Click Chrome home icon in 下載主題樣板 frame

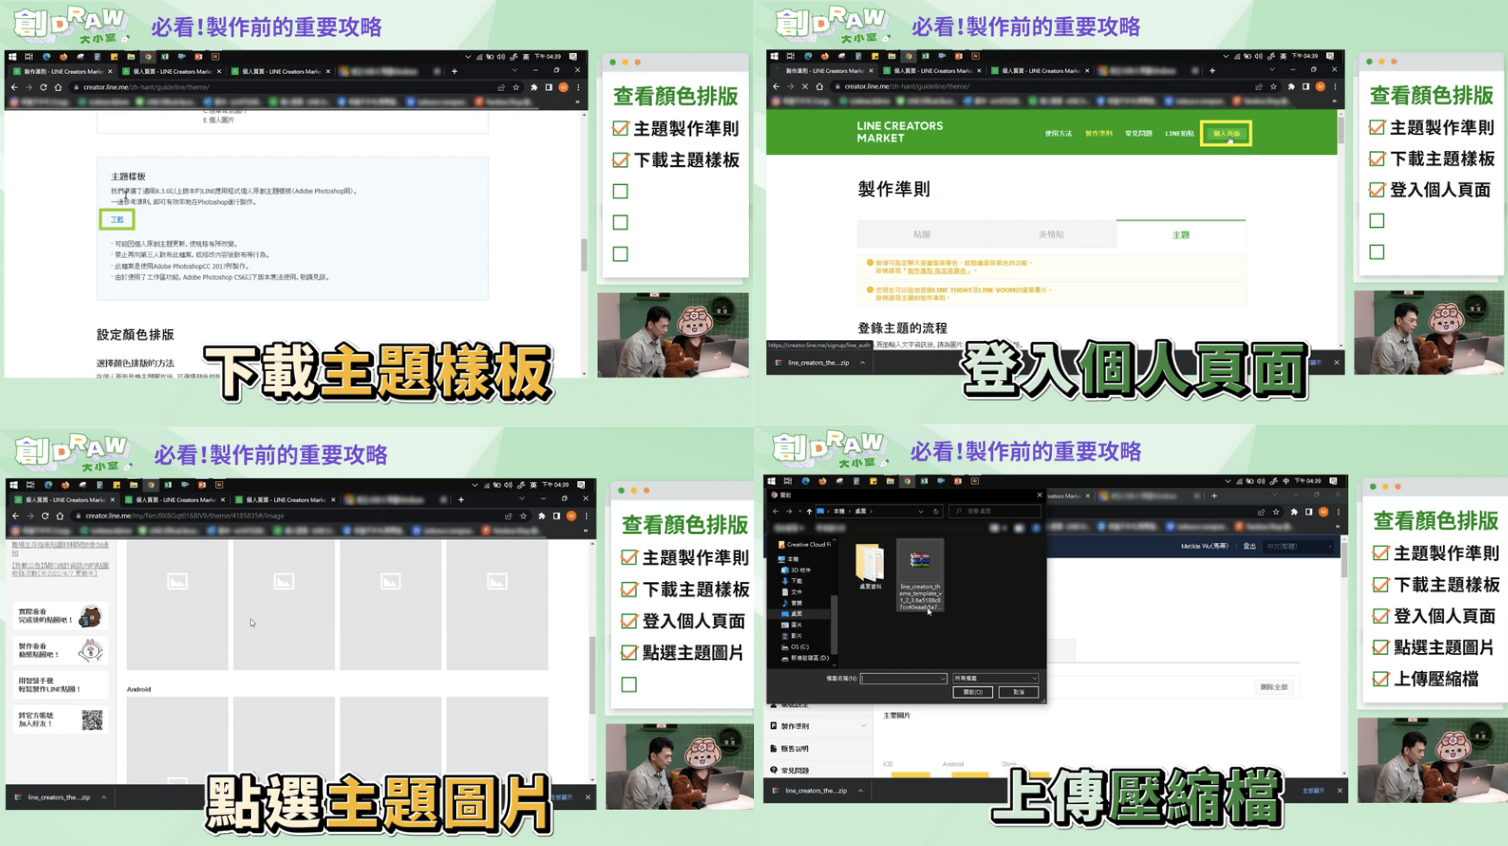point(58,87)
